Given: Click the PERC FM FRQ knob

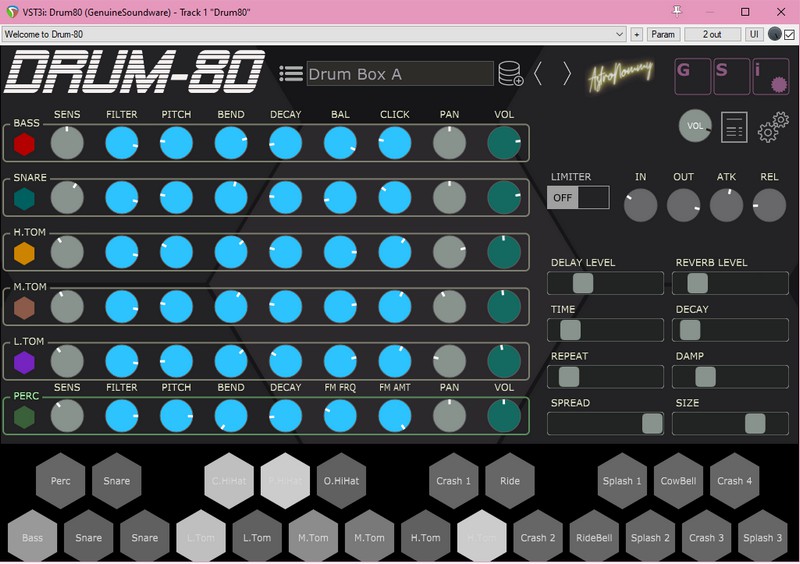Looking at the screenshot, I should pos(340,416).
